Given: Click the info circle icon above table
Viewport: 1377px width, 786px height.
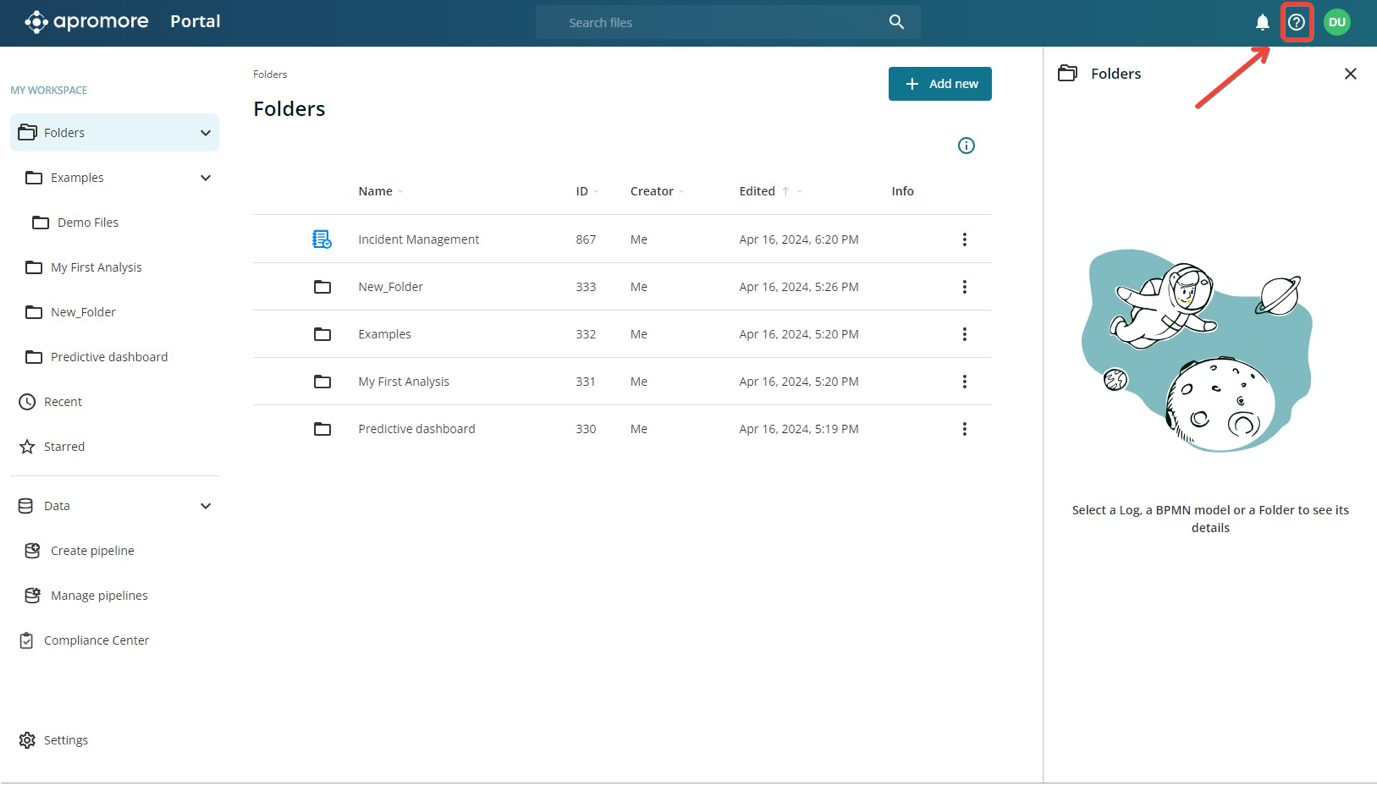Looking at the screenshot, I should pos(966,146).
